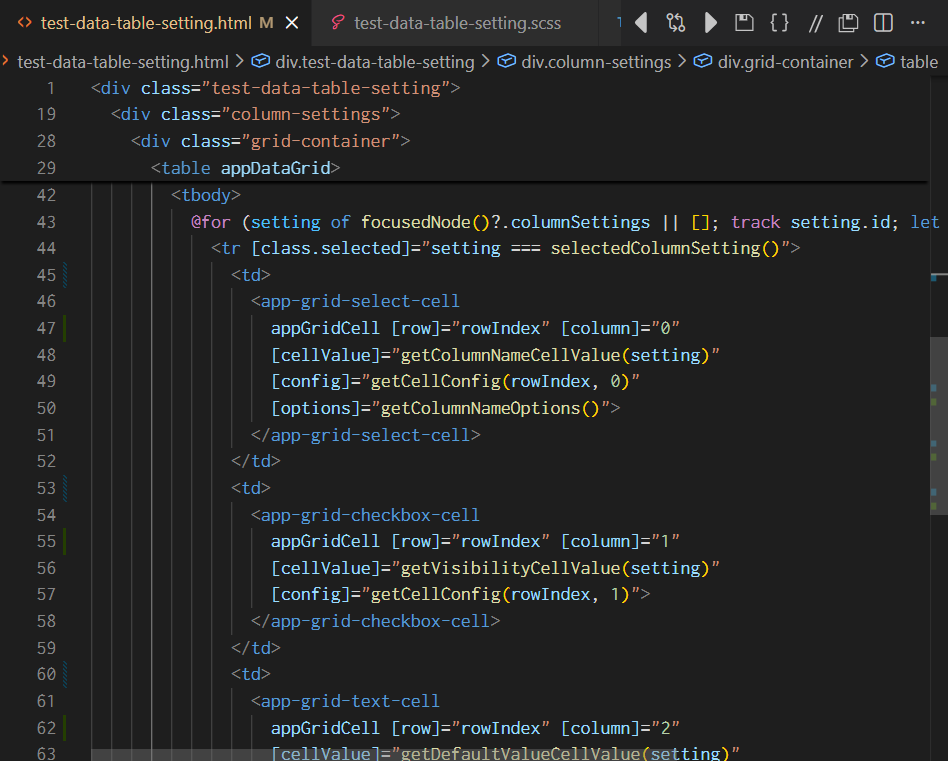Screen dimensions: 948x761
Task: Open the partially hidden third editor tab
Action: (610, 23)
